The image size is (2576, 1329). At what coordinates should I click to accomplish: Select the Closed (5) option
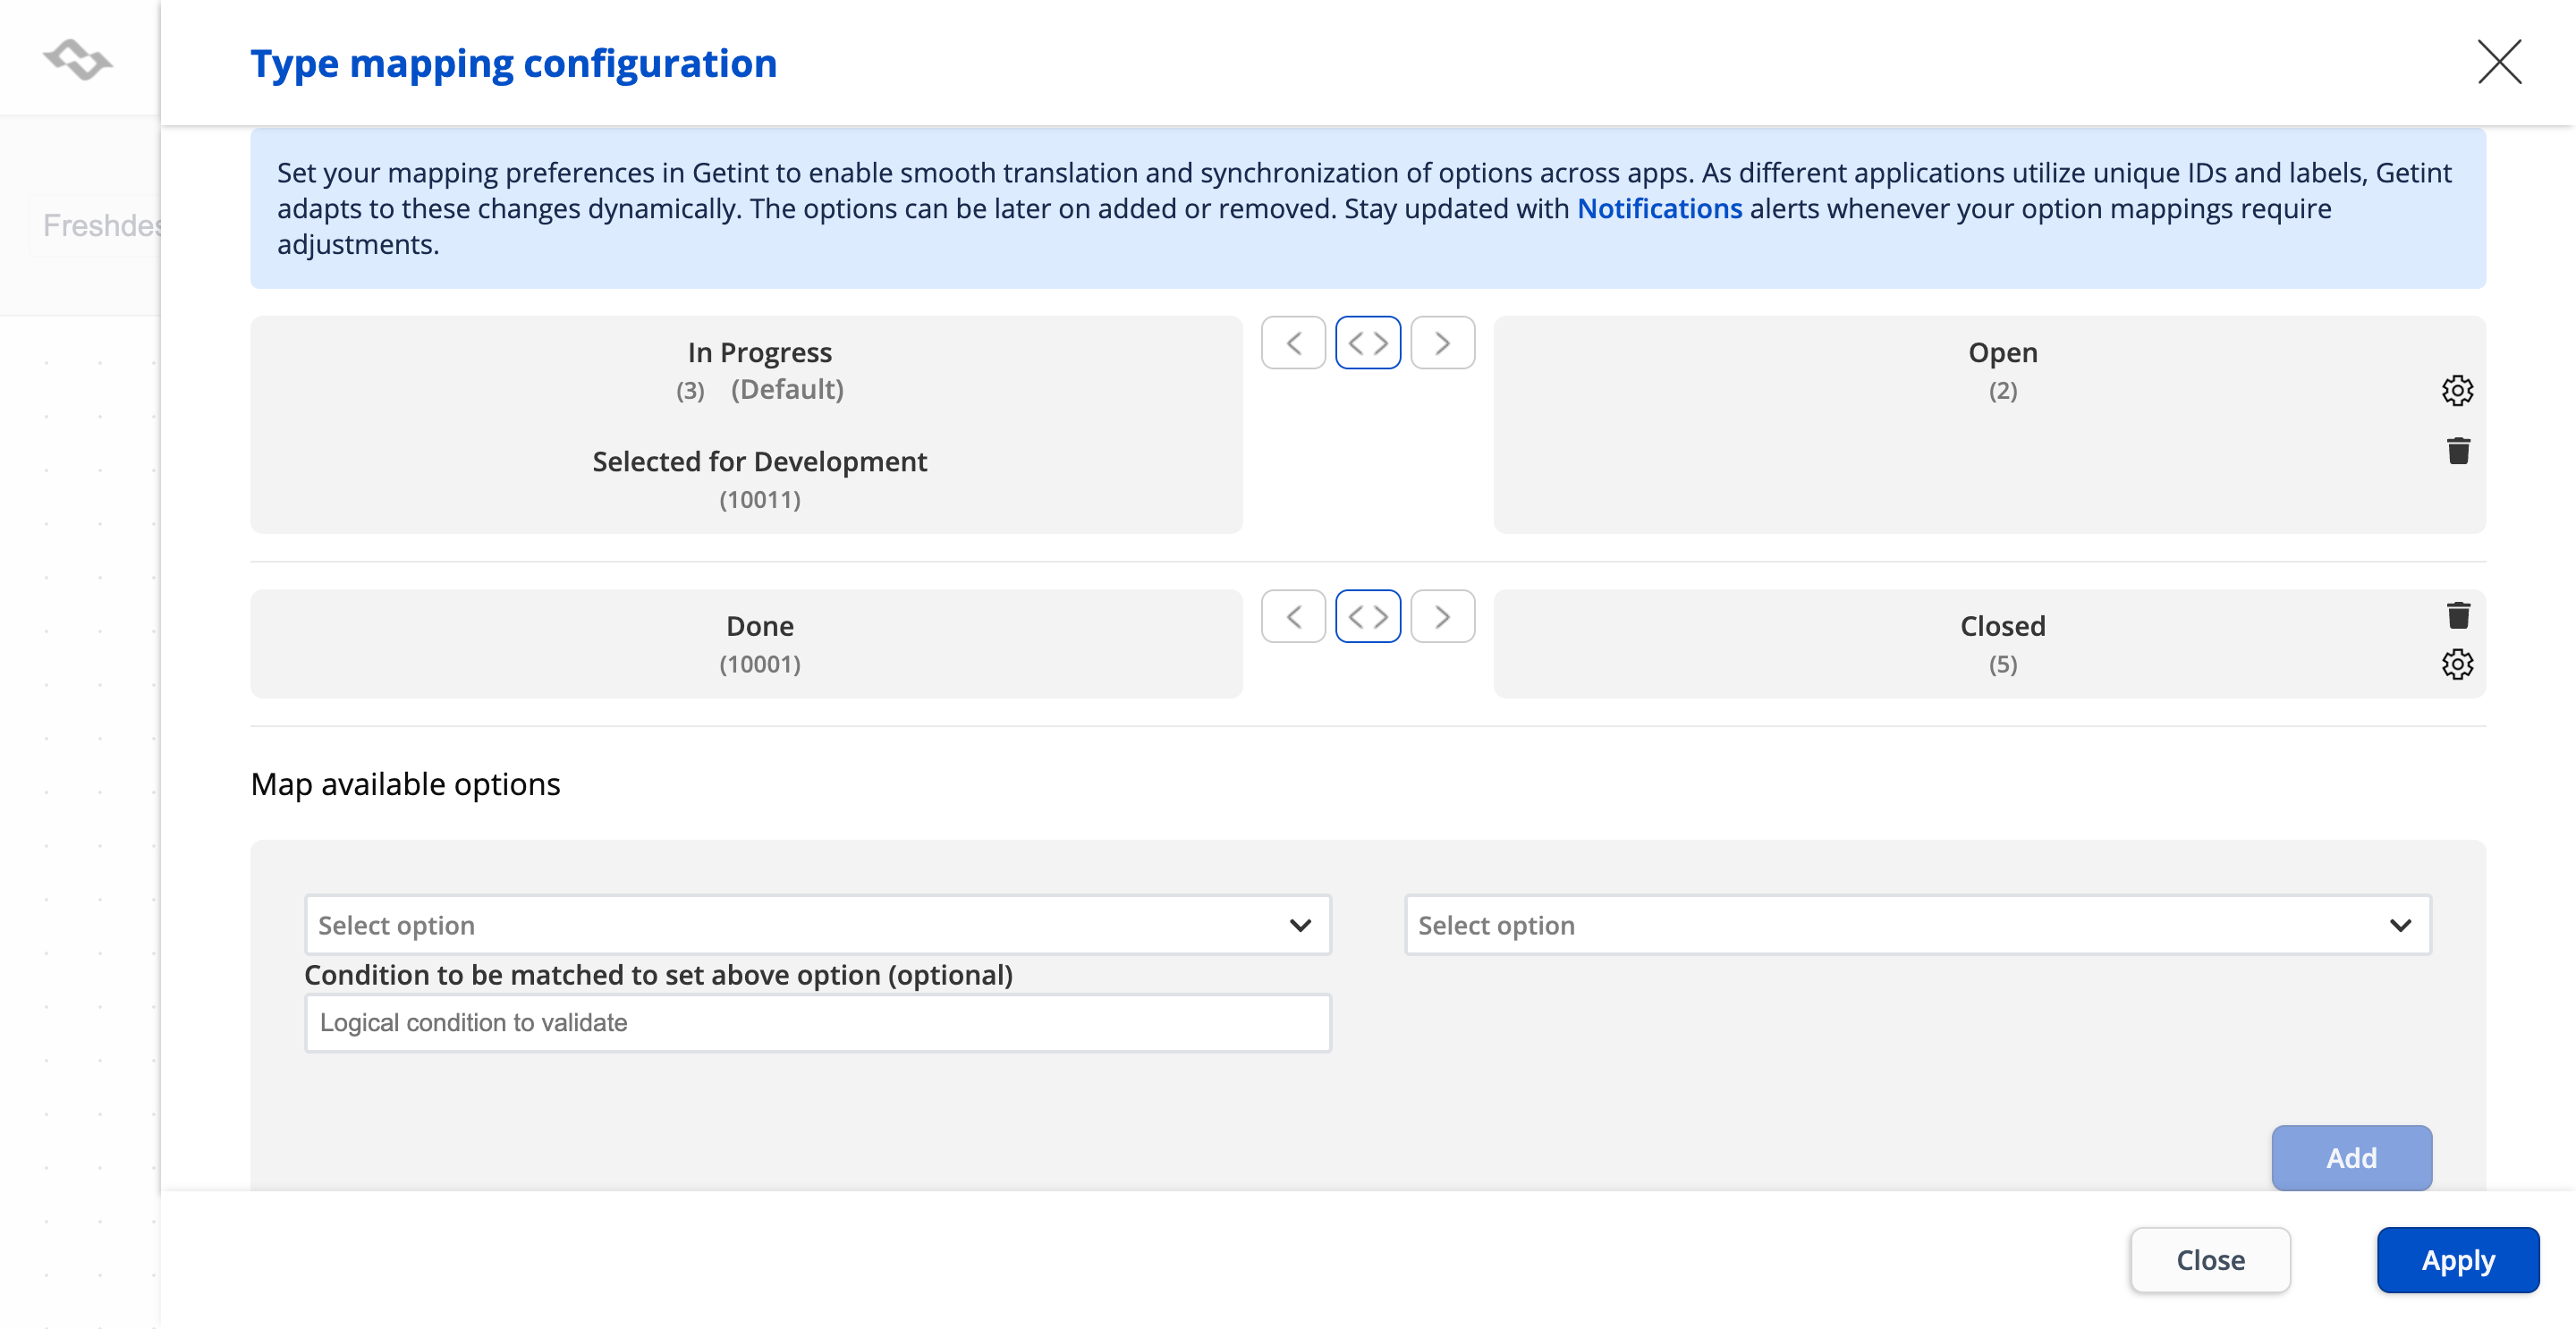click(2002, 644)
